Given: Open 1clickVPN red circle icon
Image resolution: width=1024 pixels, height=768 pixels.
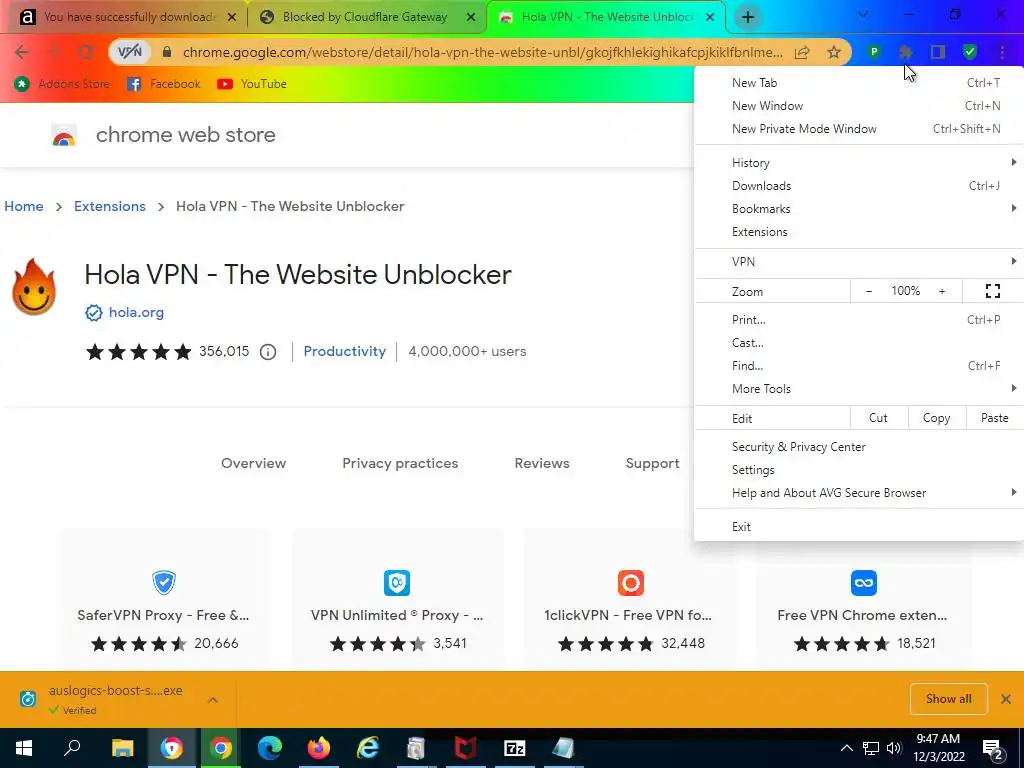Looking at the screenshot, I should (x=630, y=583).
